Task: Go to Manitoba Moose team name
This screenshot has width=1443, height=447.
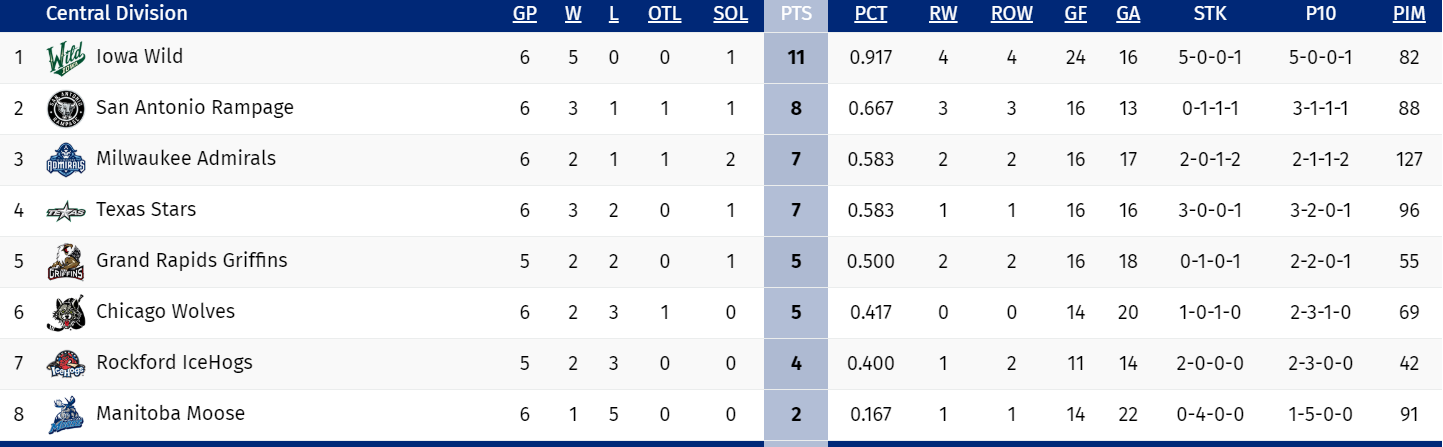Action: (x=170, y=414)
